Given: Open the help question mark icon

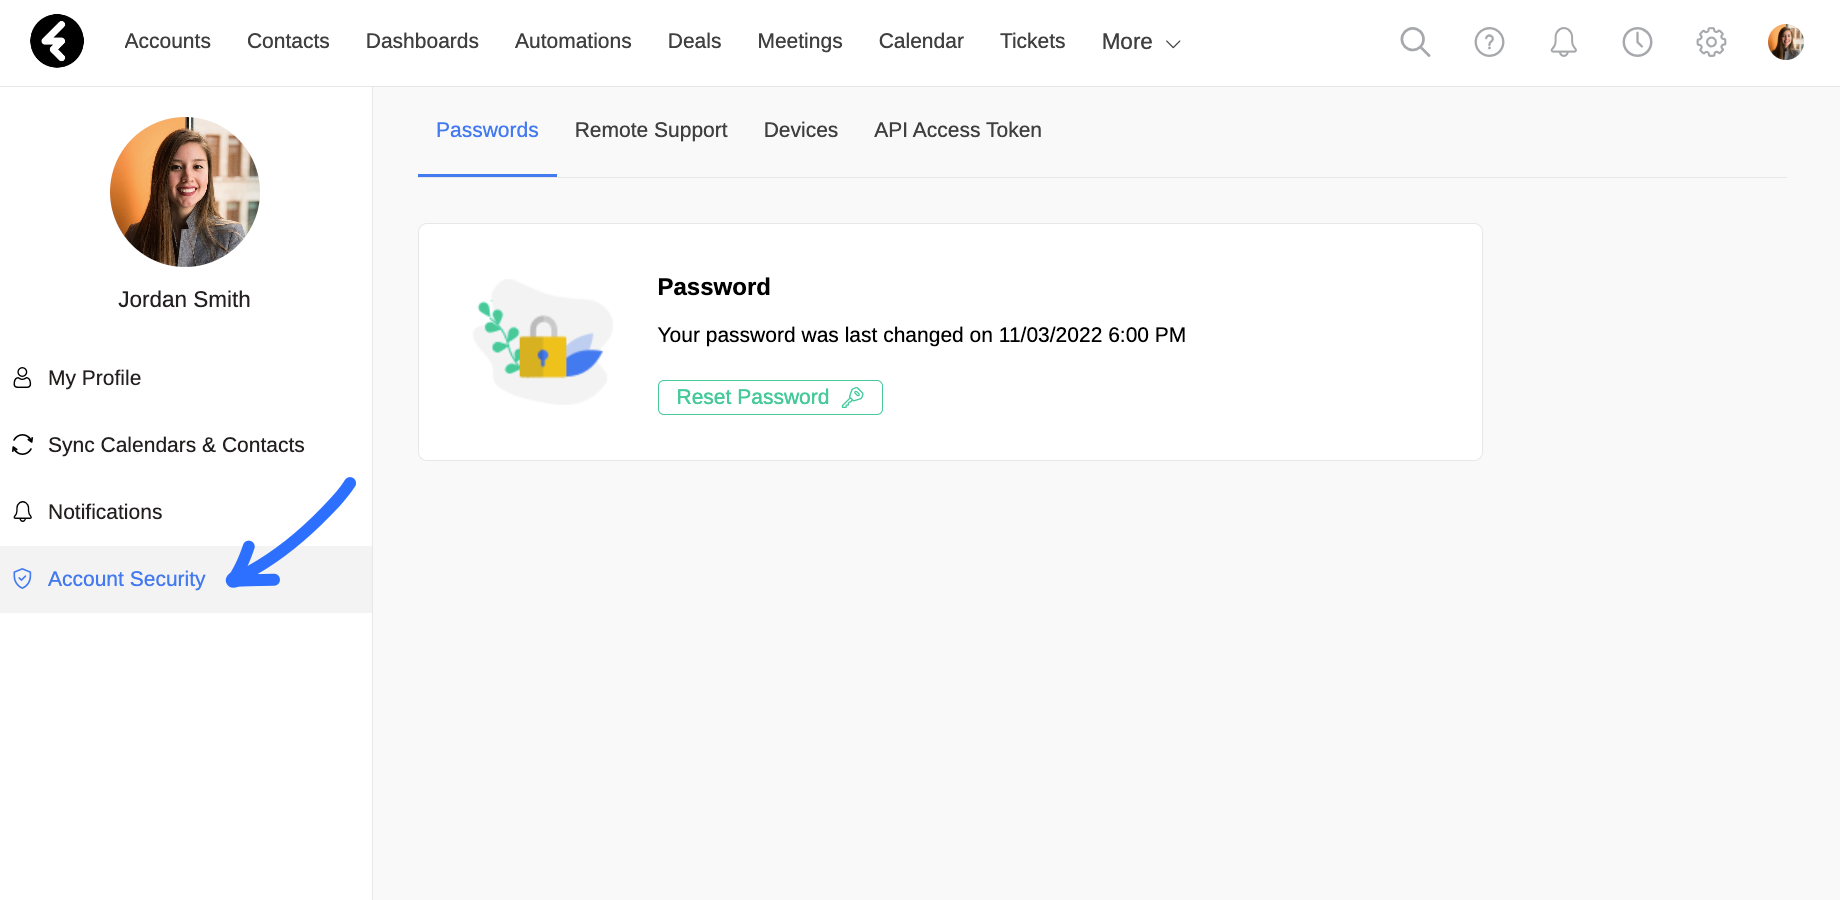Looking at the screenshot, I should click(1489, 42).
